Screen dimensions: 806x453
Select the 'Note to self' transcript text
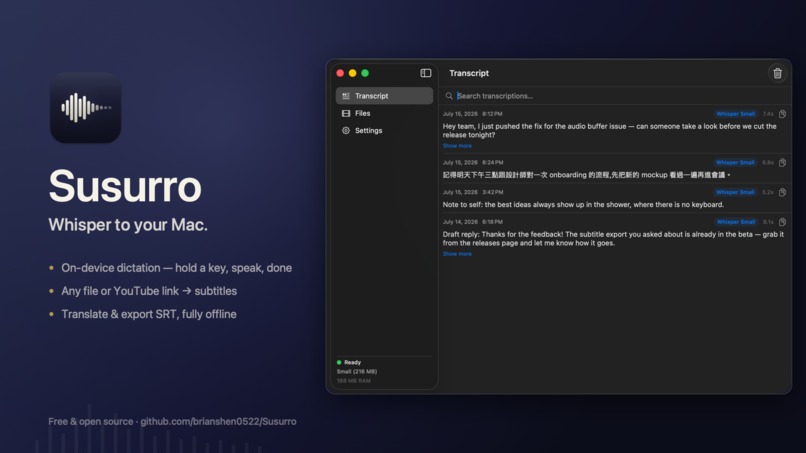click(583, 205)
